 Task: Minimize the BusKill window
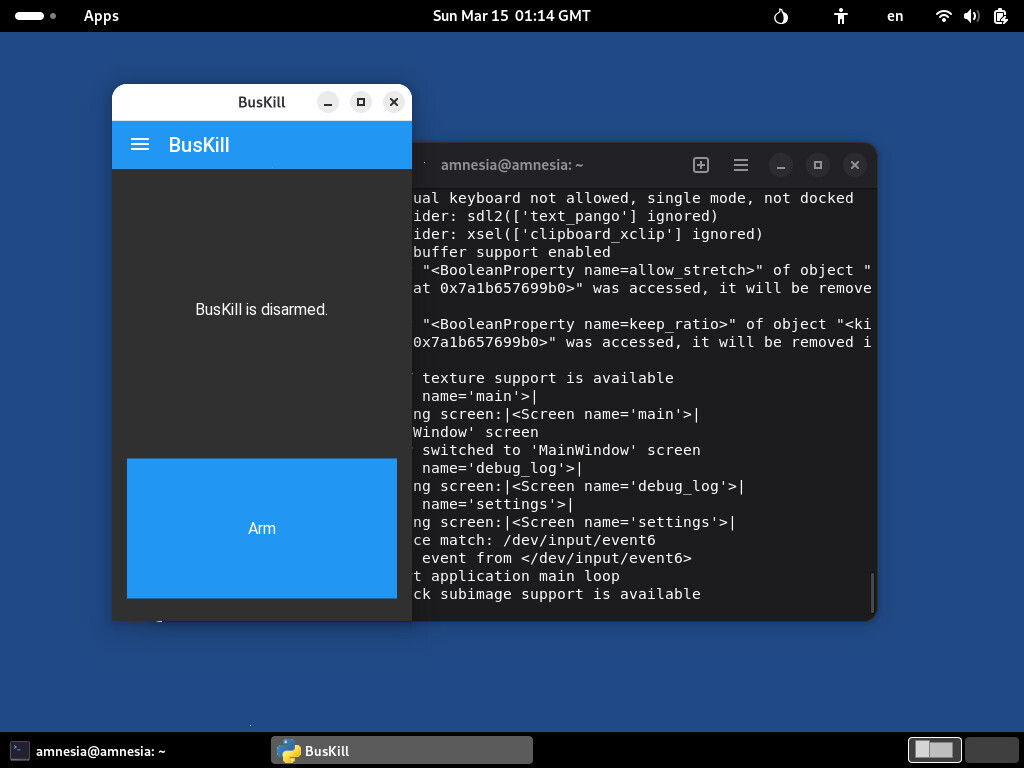(328, 102)
